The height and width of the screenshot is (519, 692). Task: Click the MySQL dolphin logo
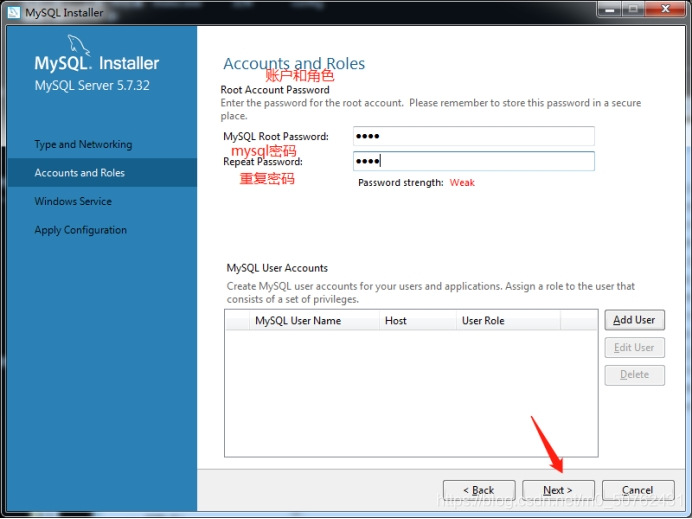(x=79, y=45)
